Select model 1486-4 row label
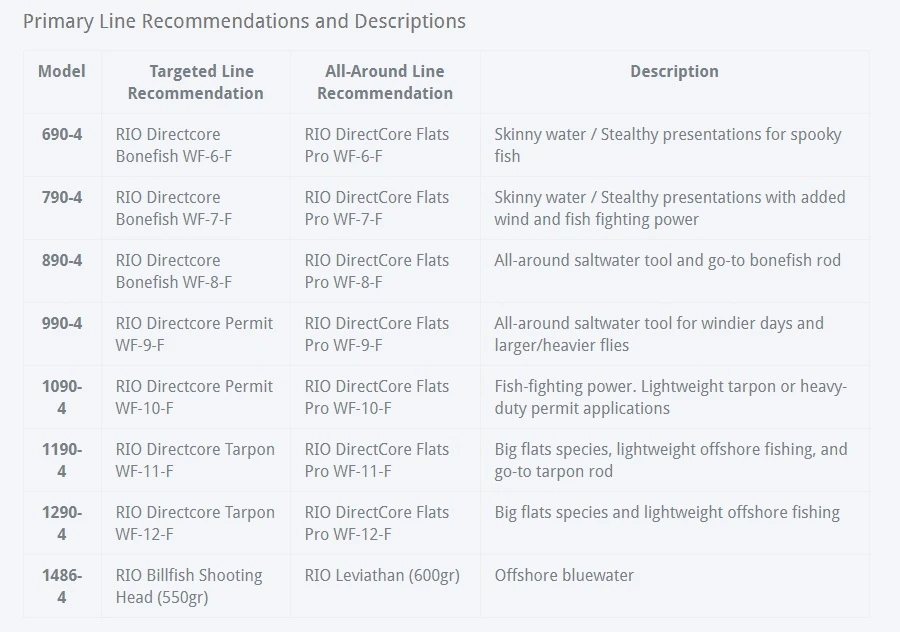Image resolution: width=900 pixels, height=632 pixels. click(62, 586)
